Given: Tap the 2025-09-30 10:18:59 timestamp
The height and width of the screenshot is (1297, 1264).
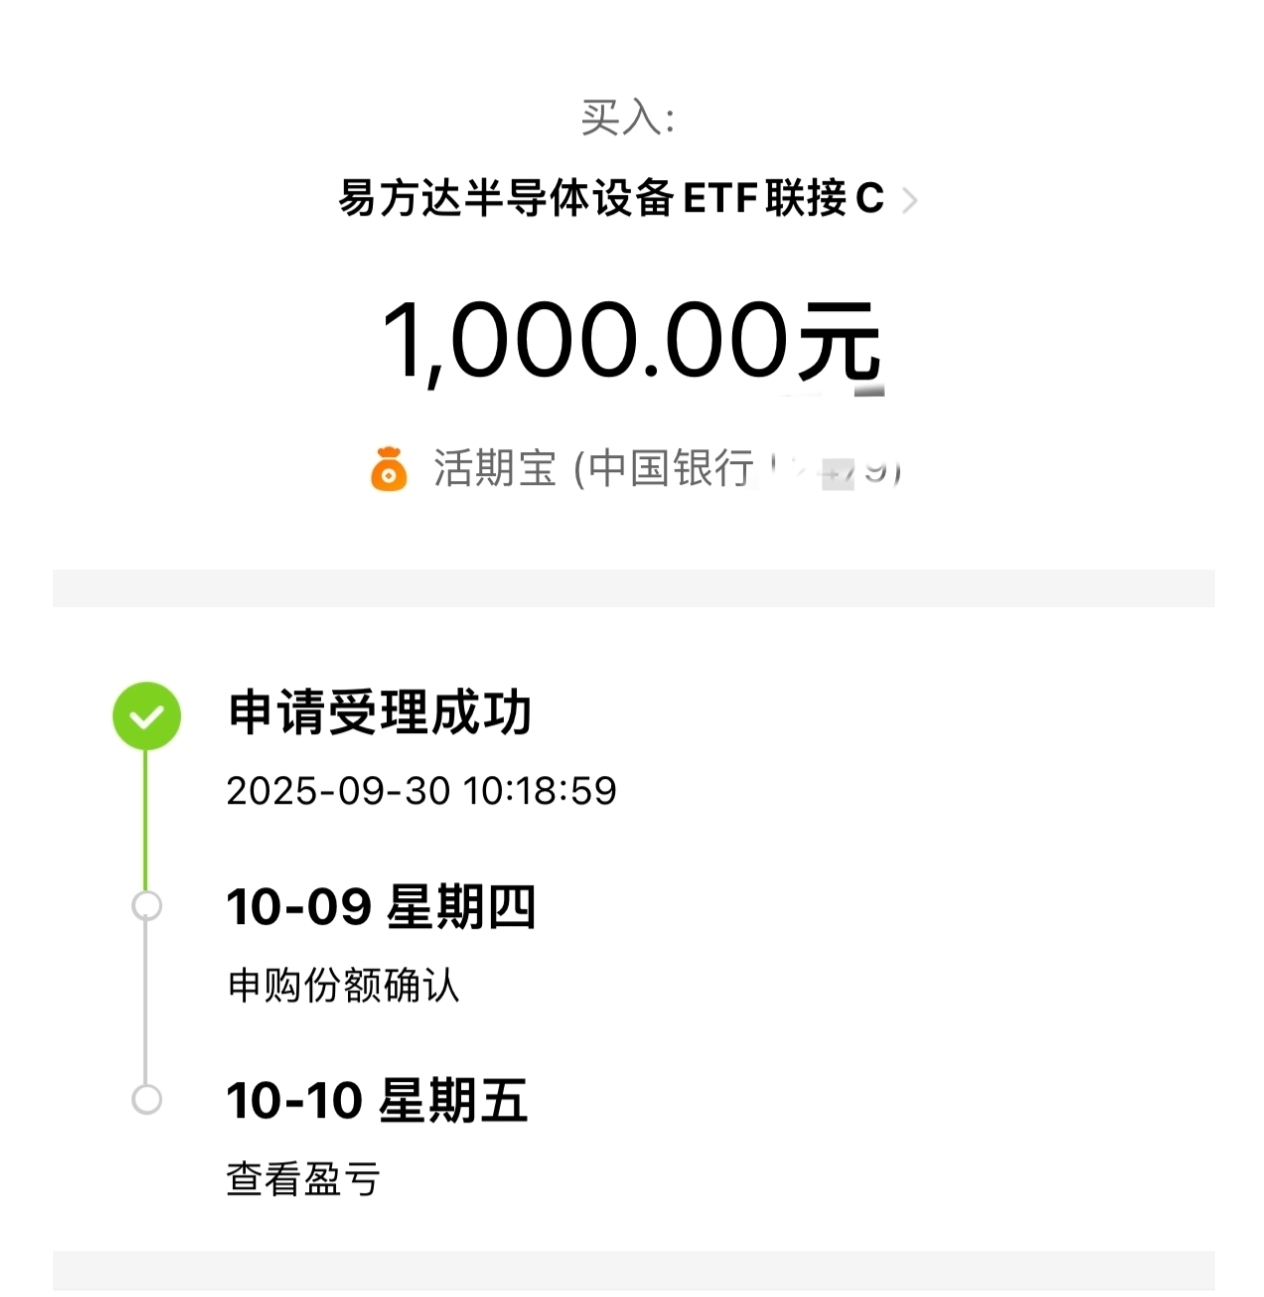Looking at the screenshot, I should click(x=421, y=791).
